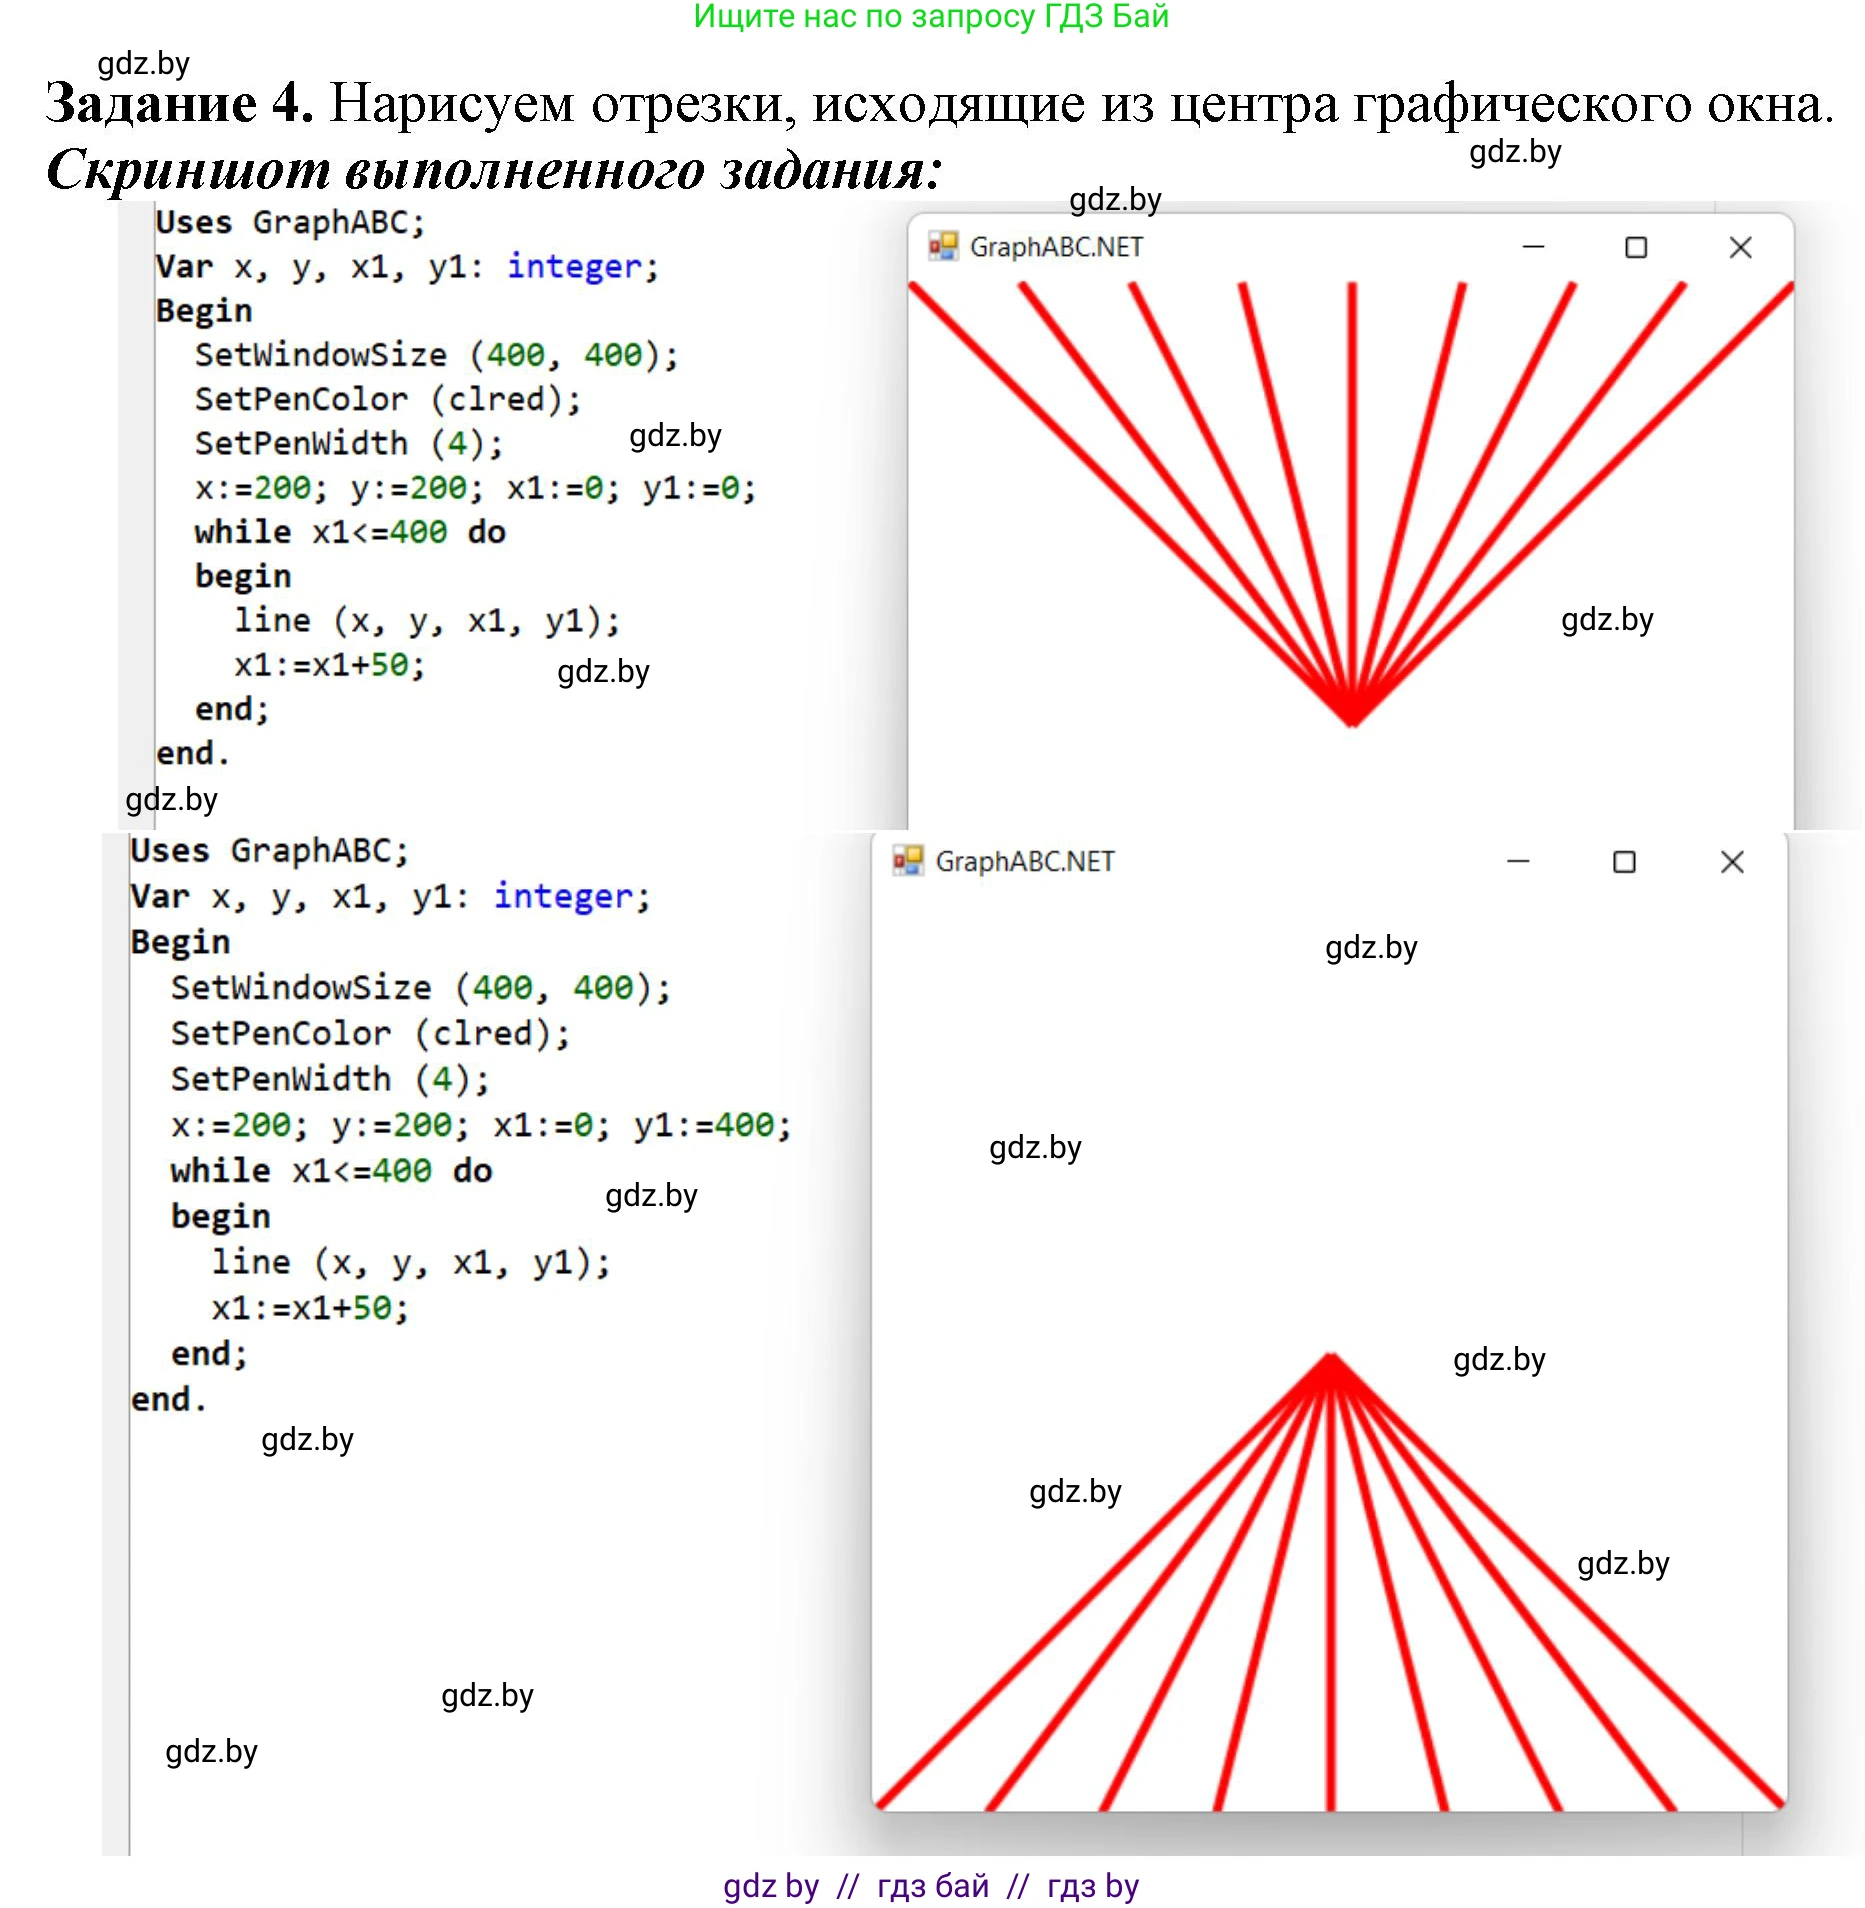Screen dimensions: 1865x1908
Task: Select the red pen color value clred
Action: 505,398
